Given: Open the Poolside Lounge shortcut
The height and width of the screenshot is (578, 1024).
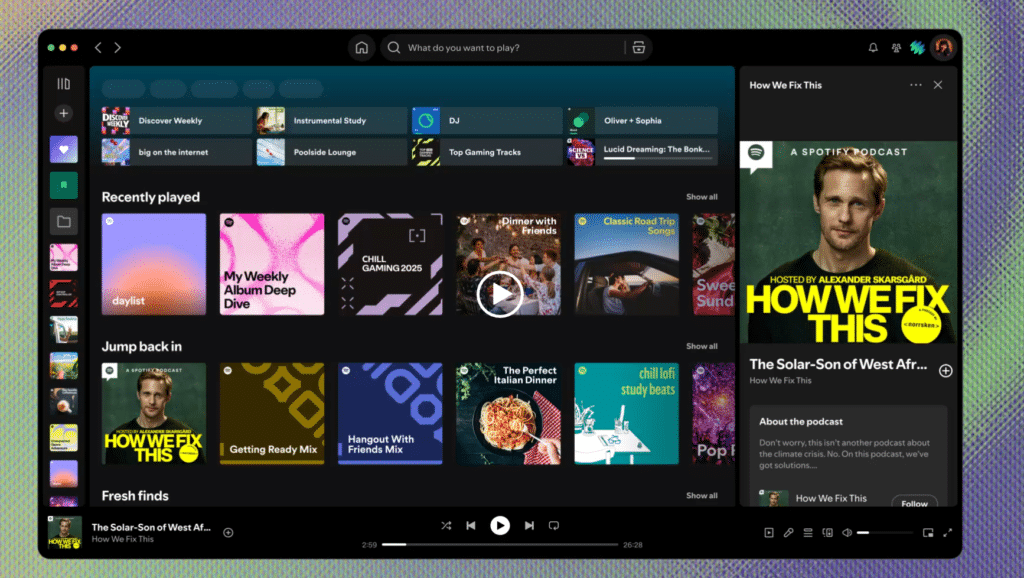Looking at the screenshot, I should pos(332,152).
